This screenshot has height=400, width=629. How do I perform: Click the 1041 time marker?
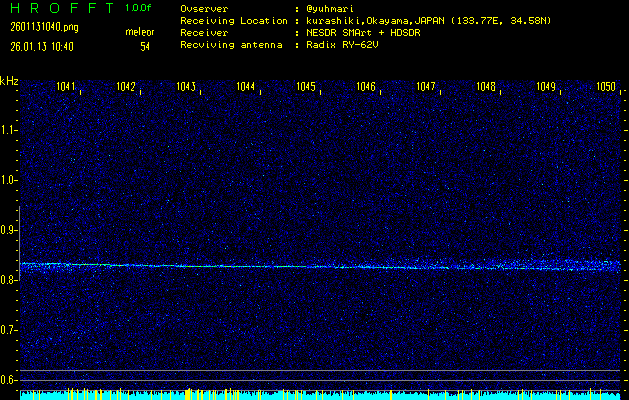point(67,87)
